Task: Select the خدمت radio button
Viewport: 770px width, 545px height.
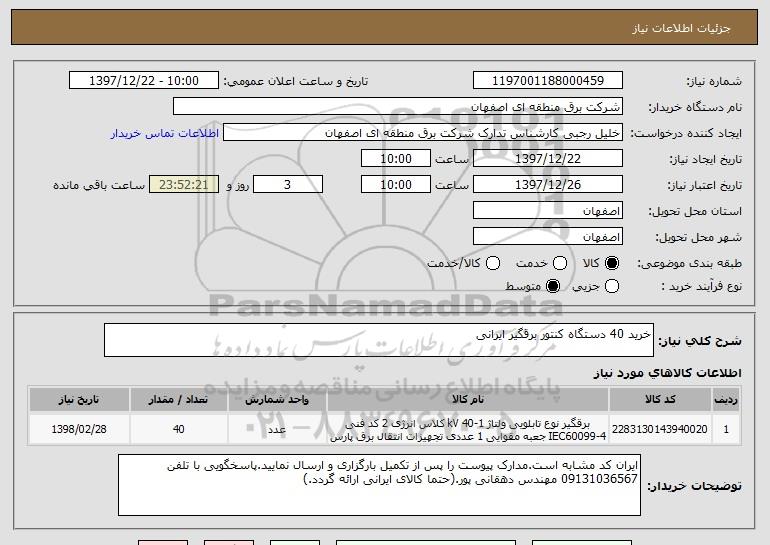Action: pos(560,263)
